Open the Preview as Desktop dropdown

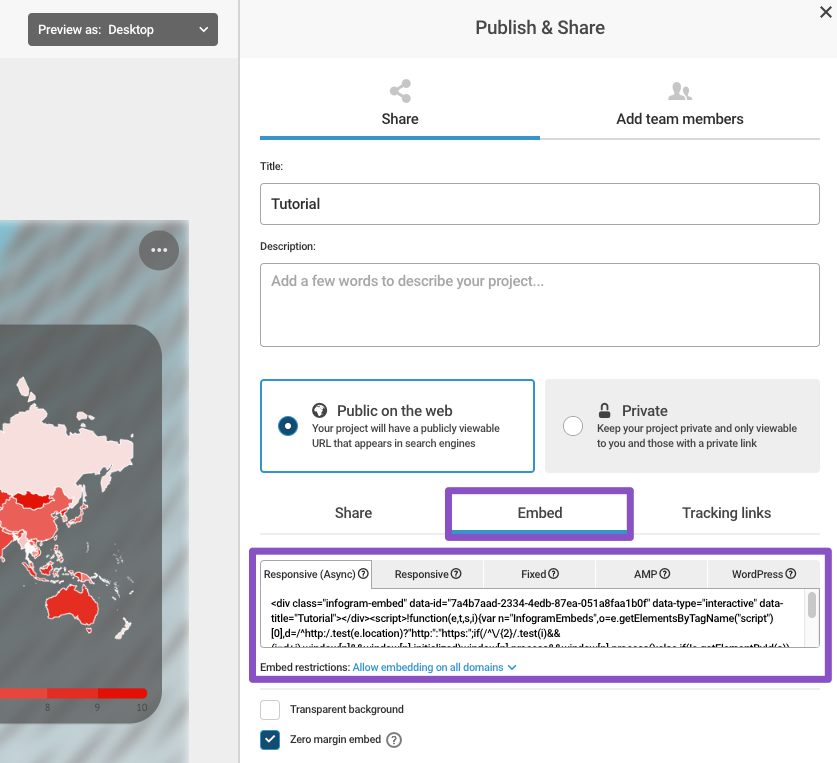pos(123,30)
